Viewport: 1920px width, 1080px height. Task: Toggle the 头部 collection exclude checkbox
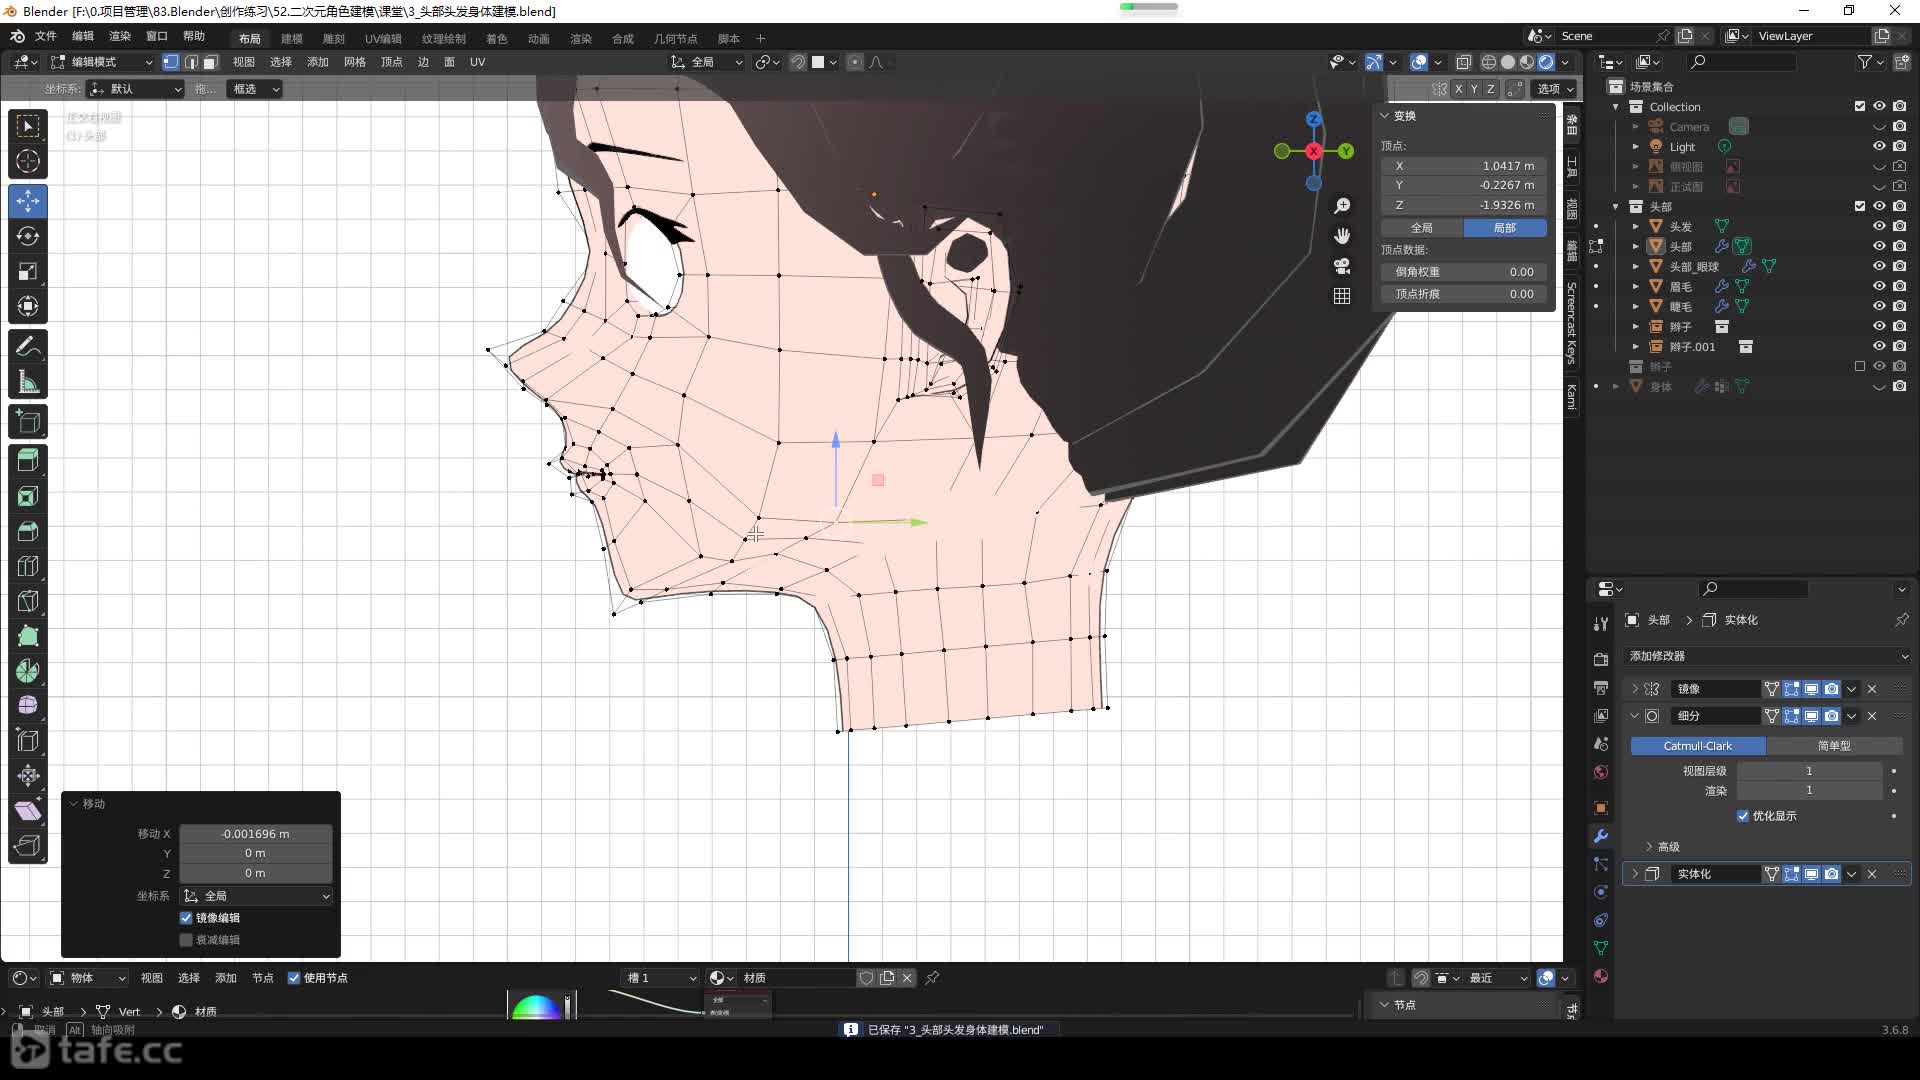click(1860, 206)
